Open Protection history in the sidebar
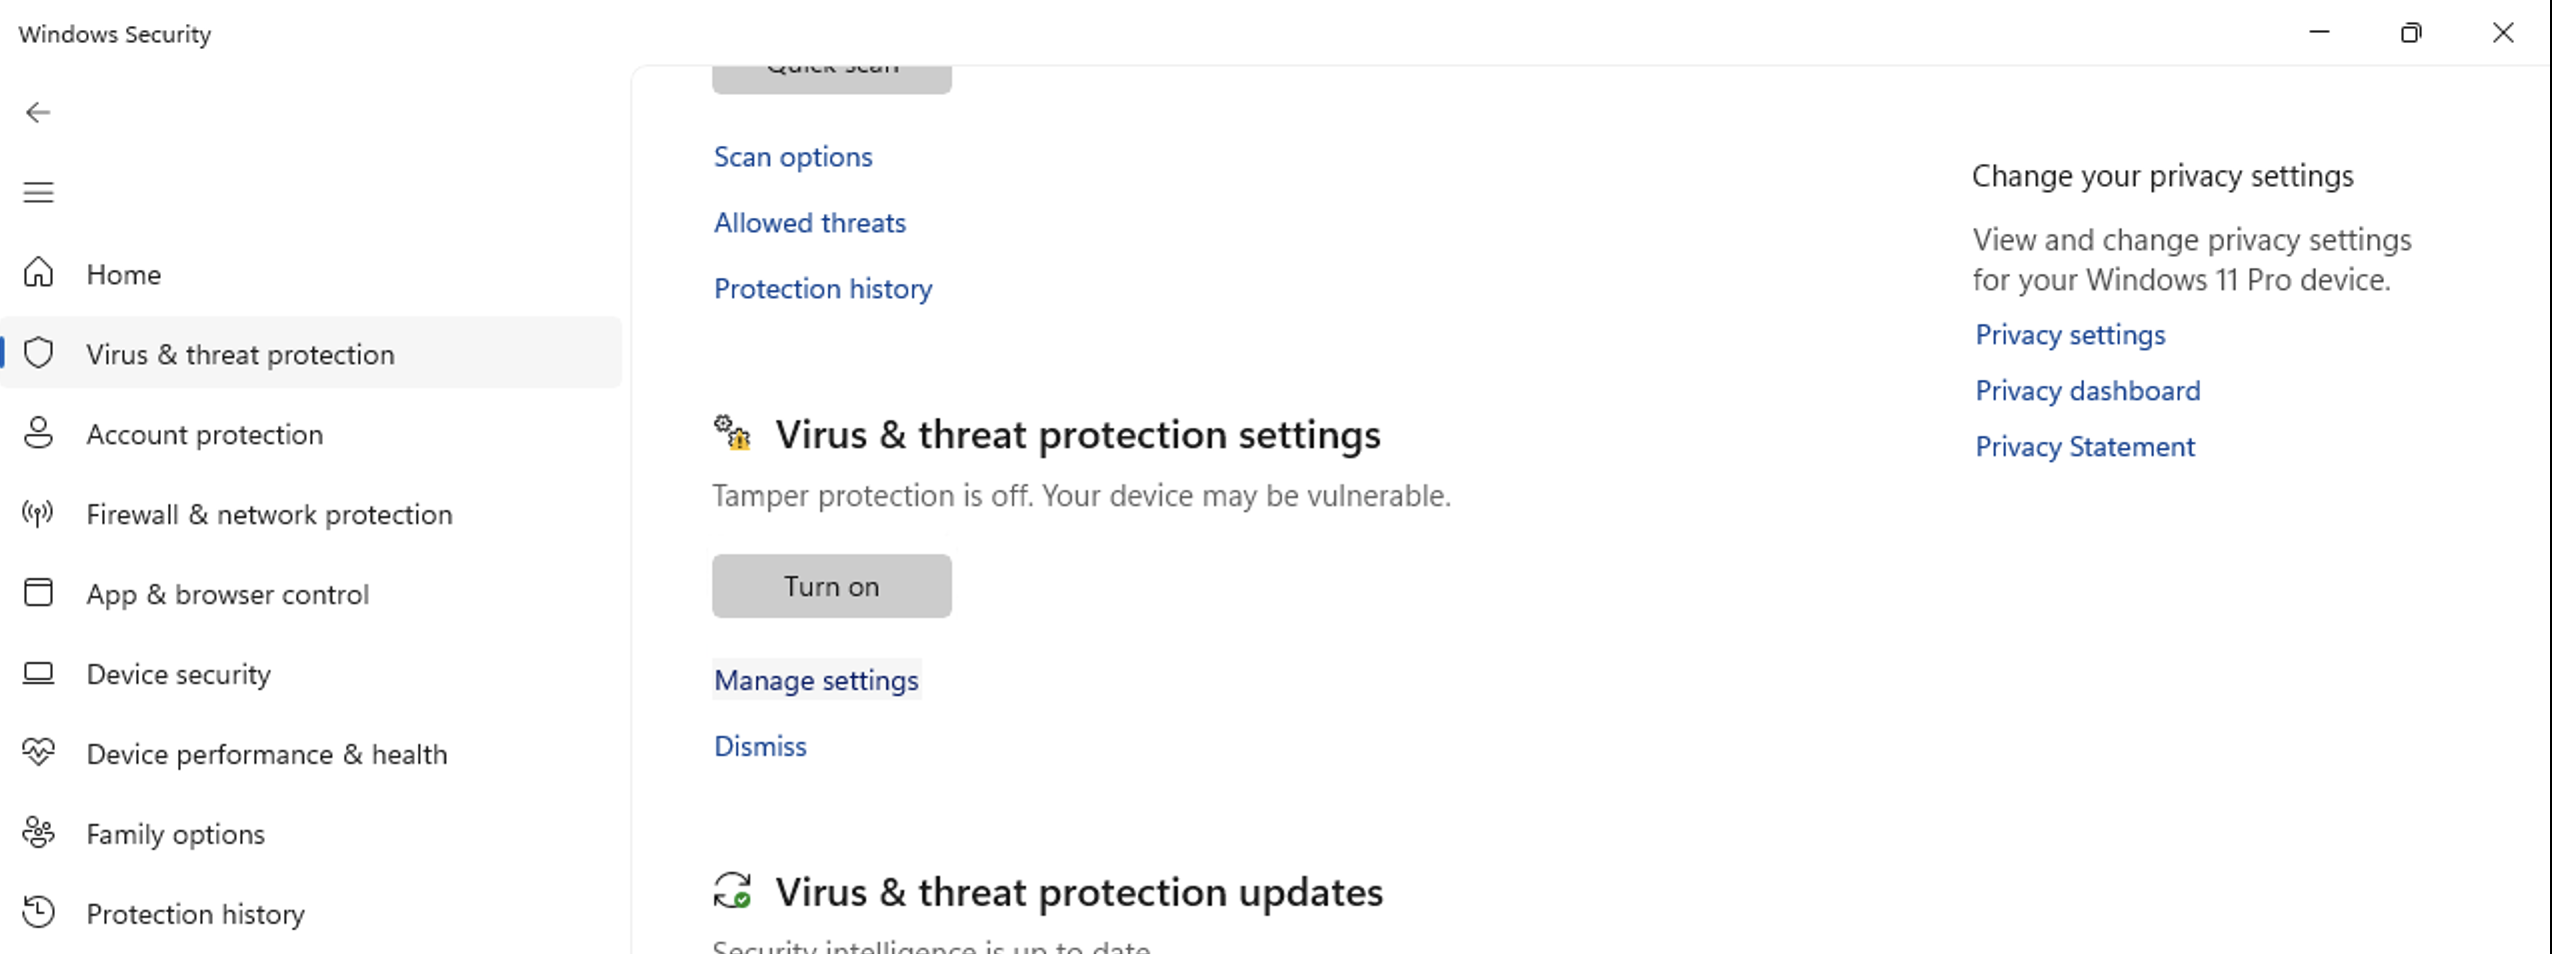Image resolution: width=2552 pixels, height=954 pixels. (195, 914)
